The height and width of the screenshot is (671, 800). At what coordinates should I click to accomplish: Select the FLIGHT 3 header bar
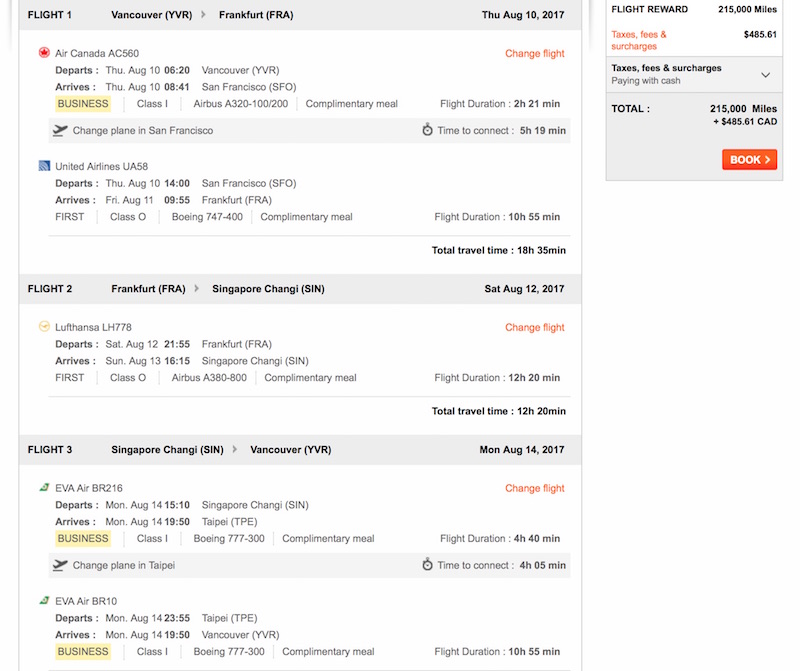click(x=300, y=450)
